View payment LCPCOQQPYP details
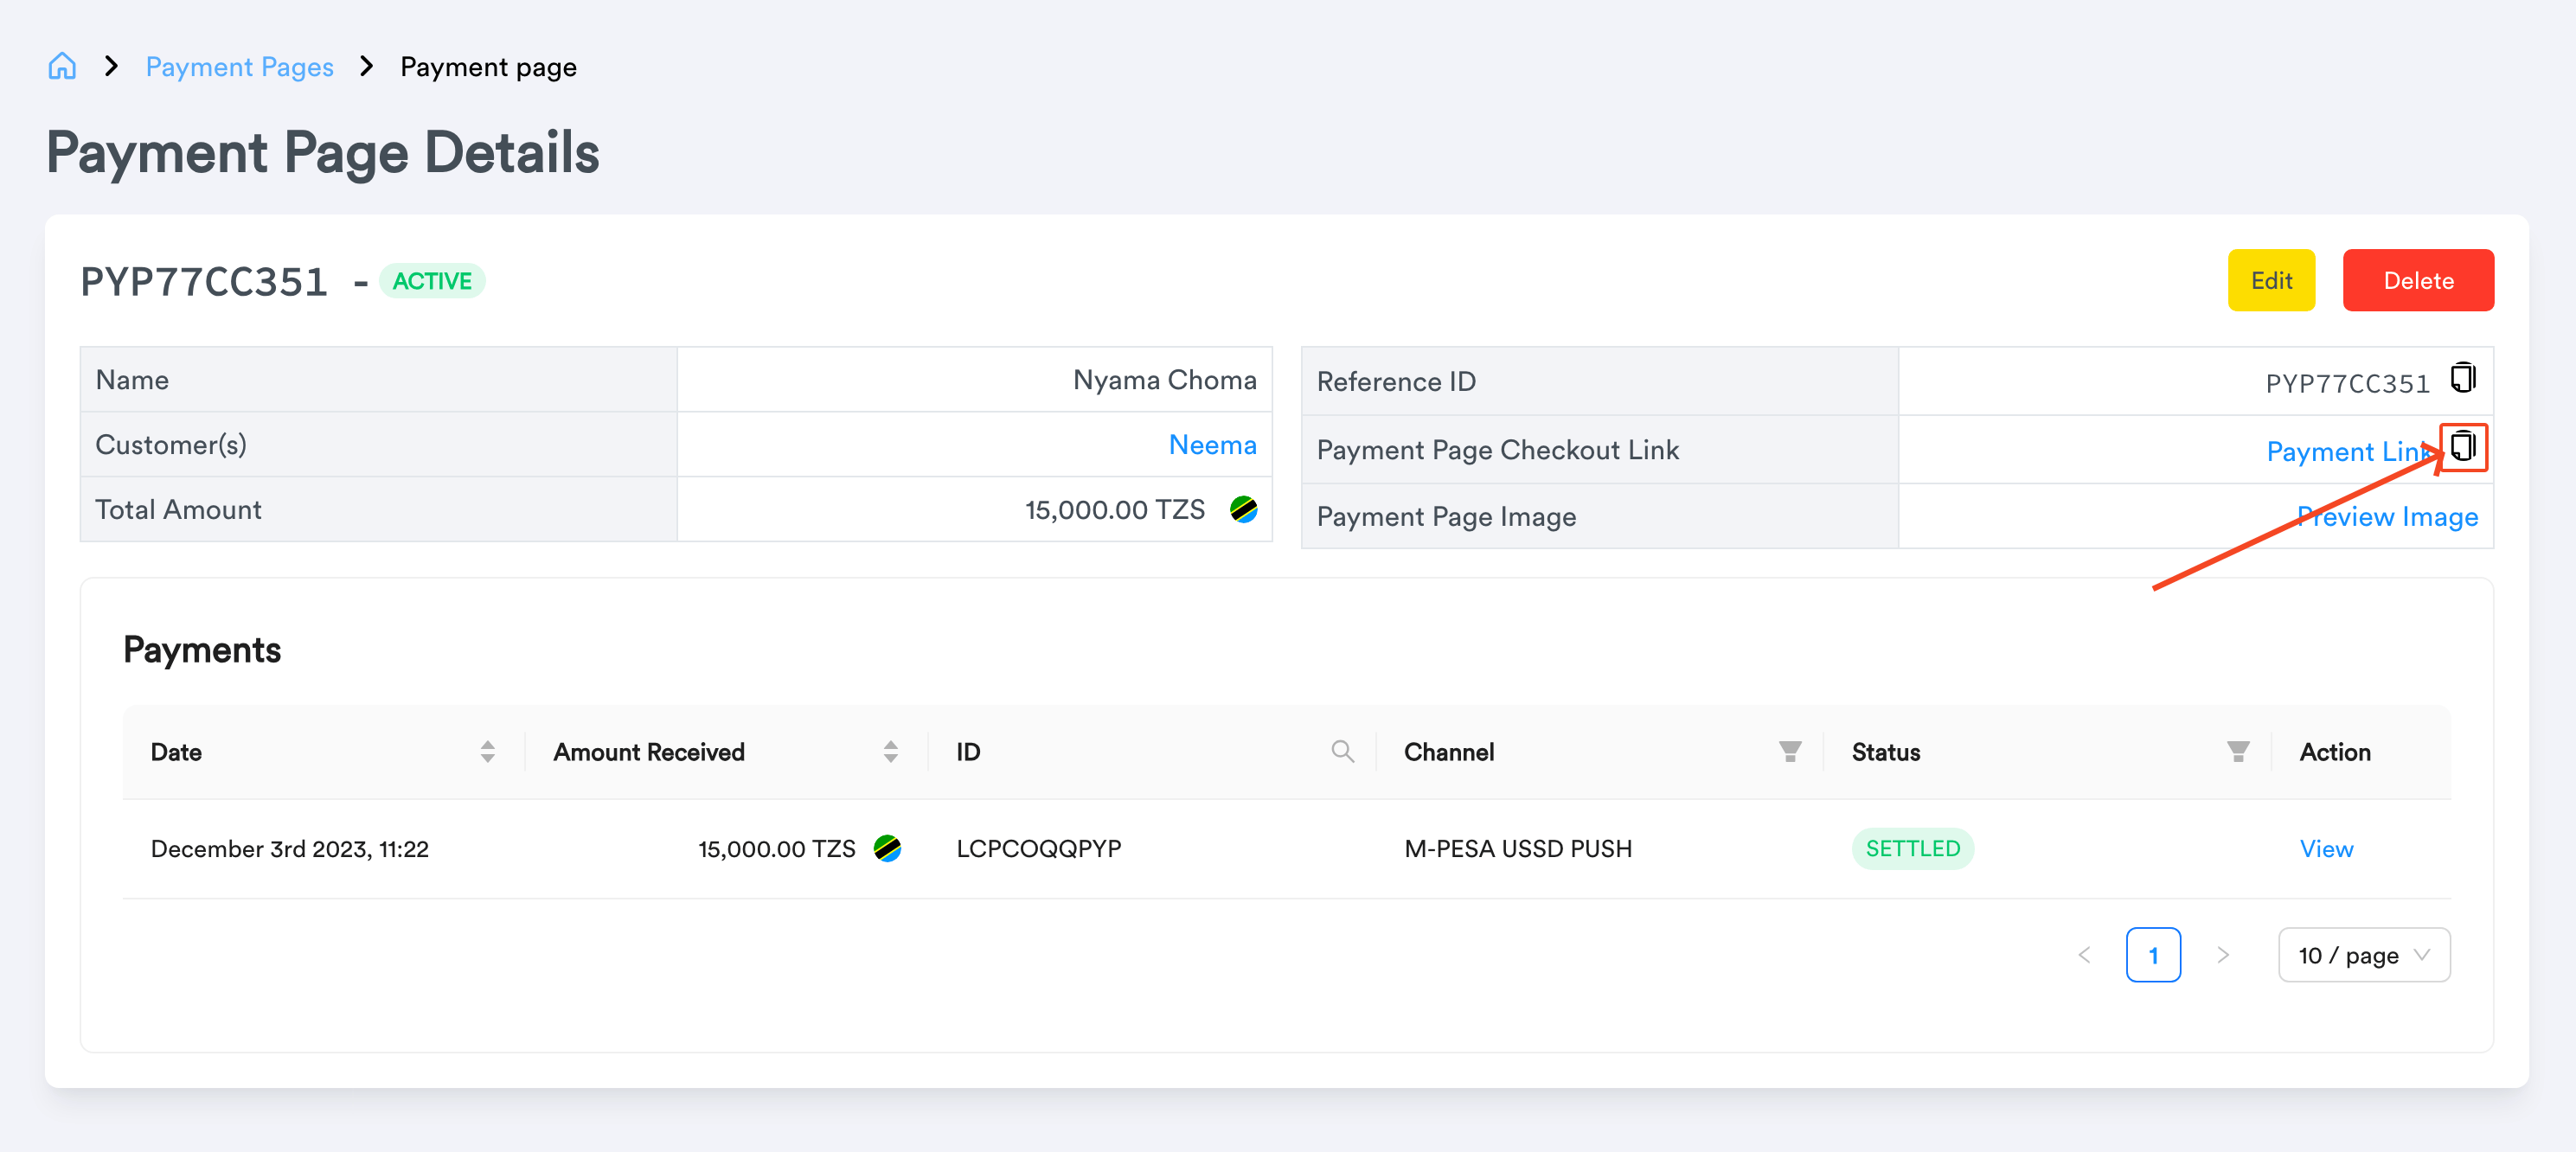Screen dimensions: 2576x1152 [2326, 848]
